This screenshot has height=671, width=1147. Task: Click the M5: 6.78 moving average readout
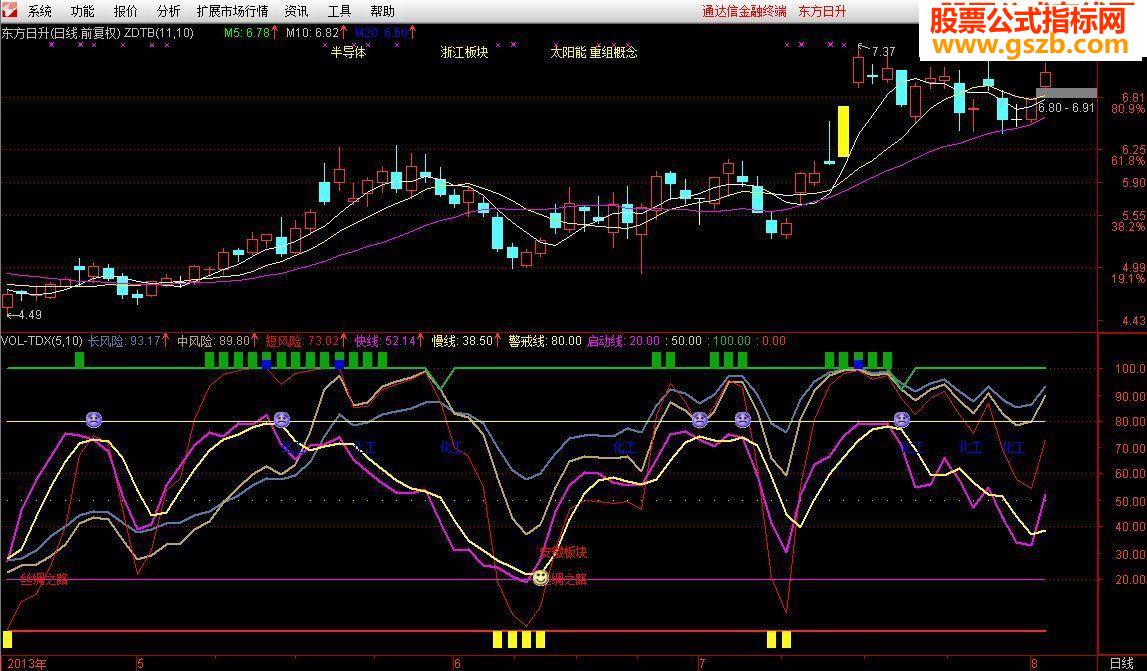click(247, 32)
